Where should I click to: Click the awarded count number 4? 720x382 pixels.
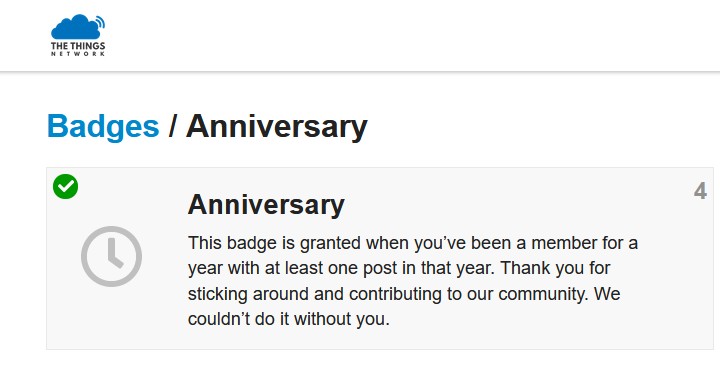point(700,191)
